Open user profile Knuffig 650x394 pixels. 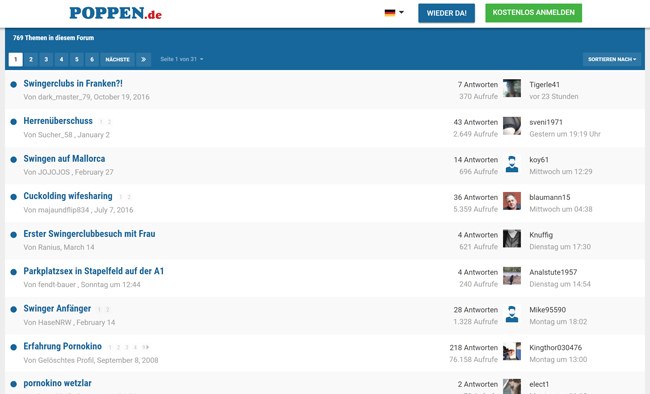click(541, 235)
